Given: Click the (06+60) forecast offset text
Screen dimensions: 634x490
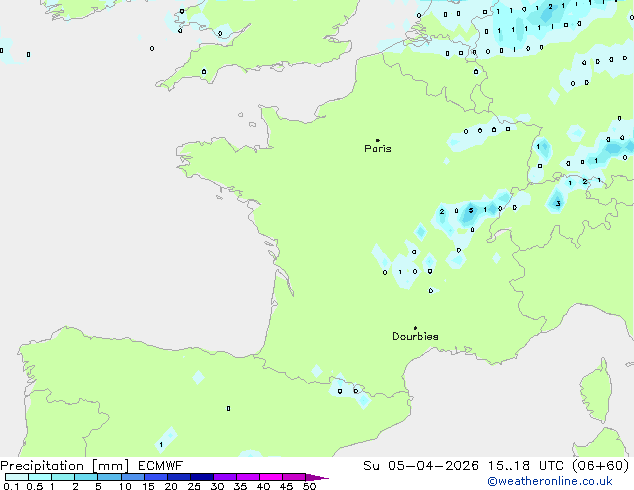Looking at the screenshot, I should pos(600,465).
